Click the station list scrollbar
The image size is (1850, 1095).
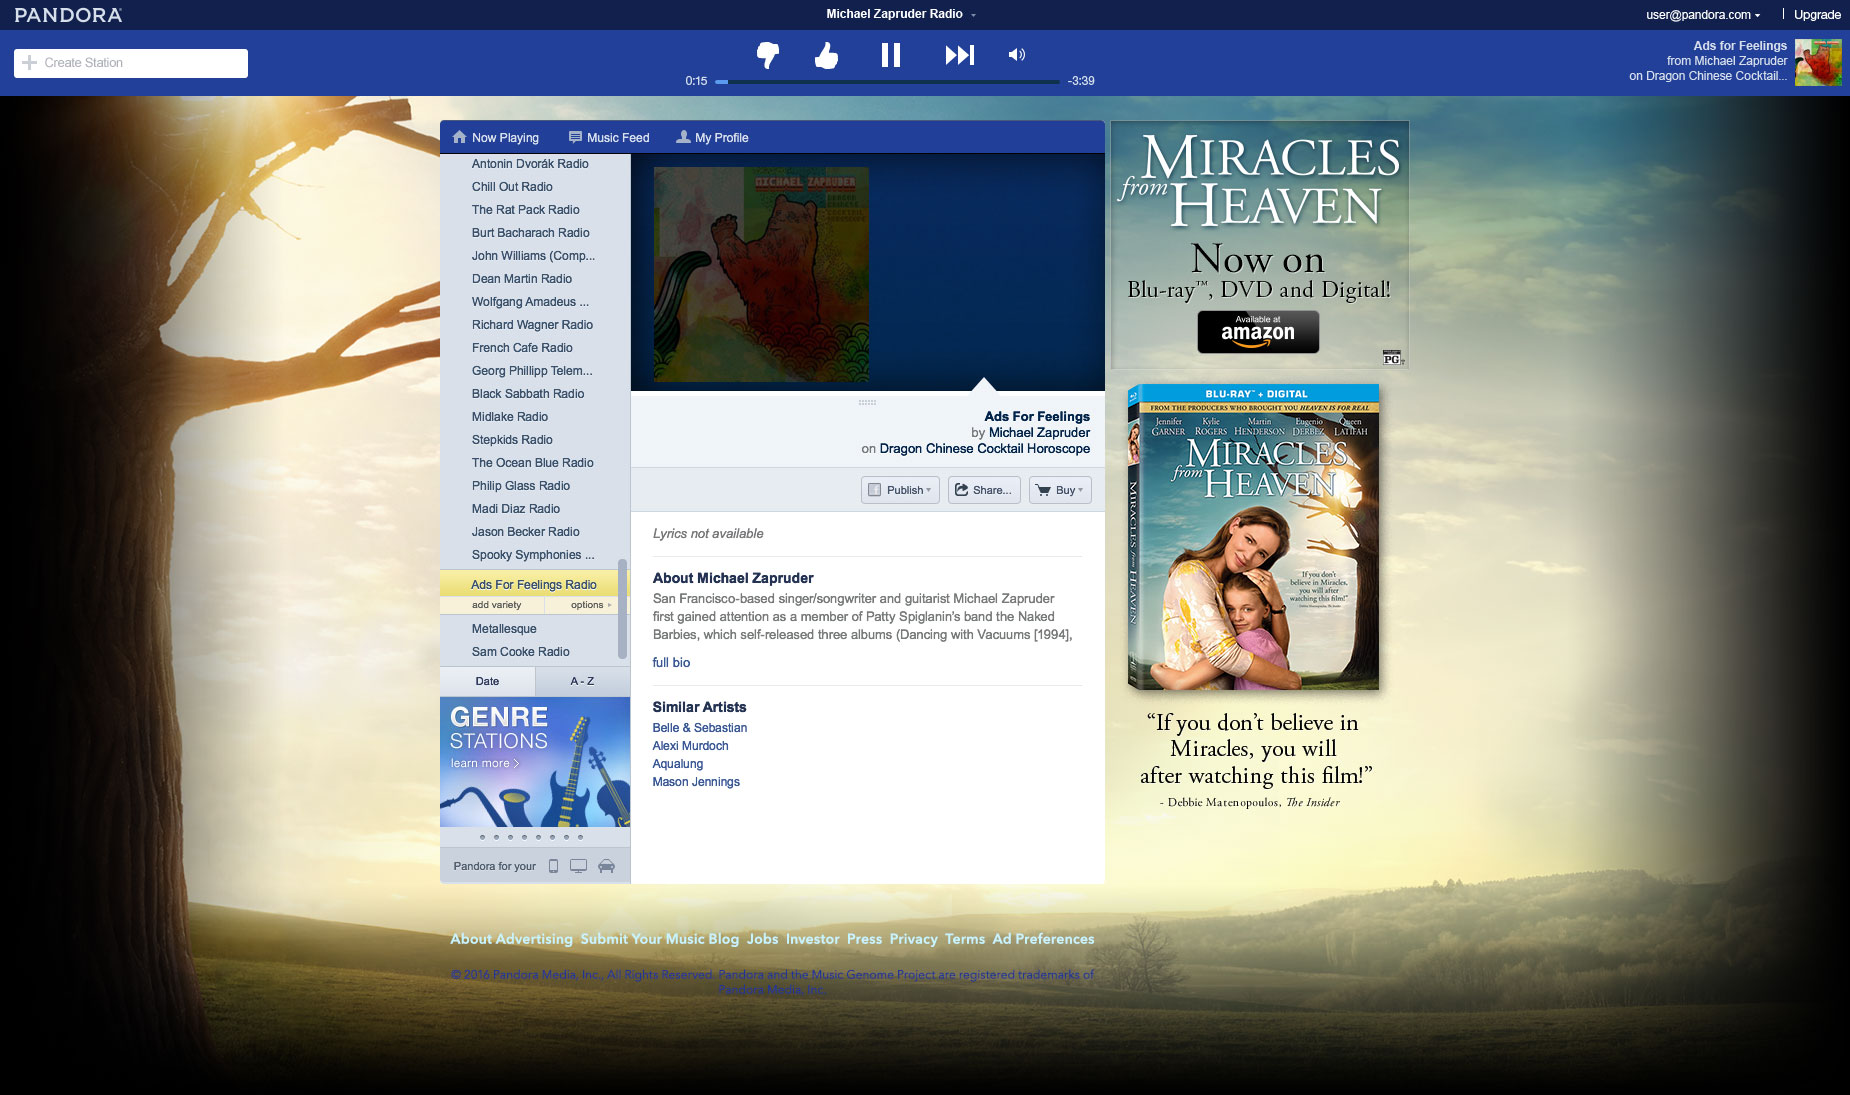[x=623, y=608]
